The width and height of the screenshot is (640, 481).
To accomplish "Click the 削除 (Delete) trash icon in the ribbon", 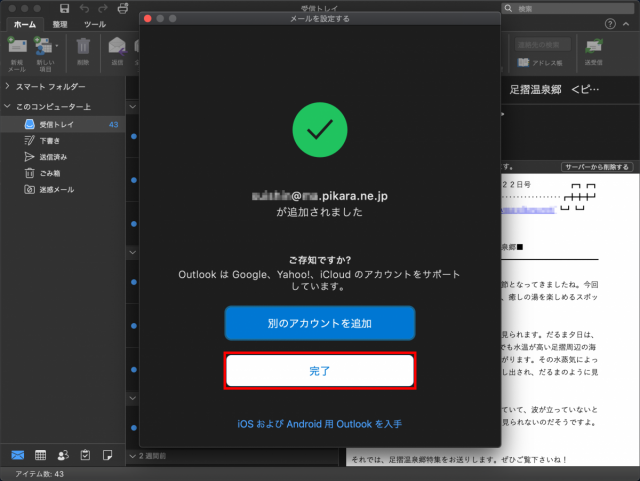I will pyautogui.click(x=83, y=48).
